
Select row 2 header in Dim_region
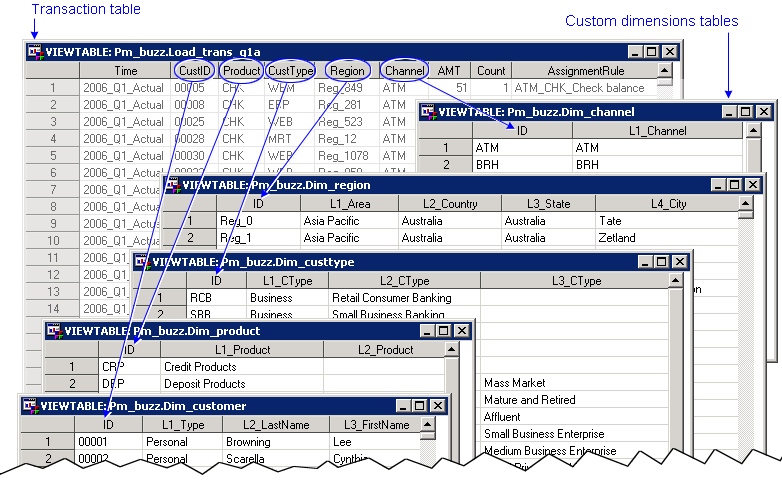point(189,238)
